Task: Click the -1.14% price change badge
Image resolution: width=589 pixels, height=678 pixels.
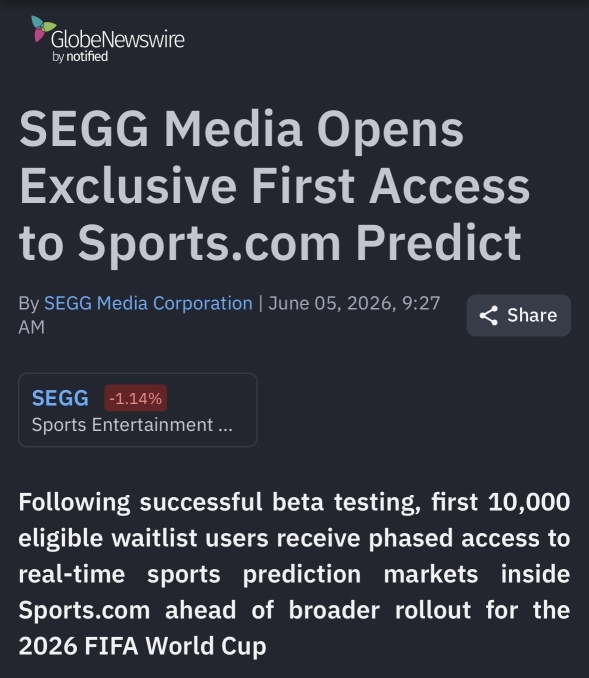Action: (x=135, y=398)
